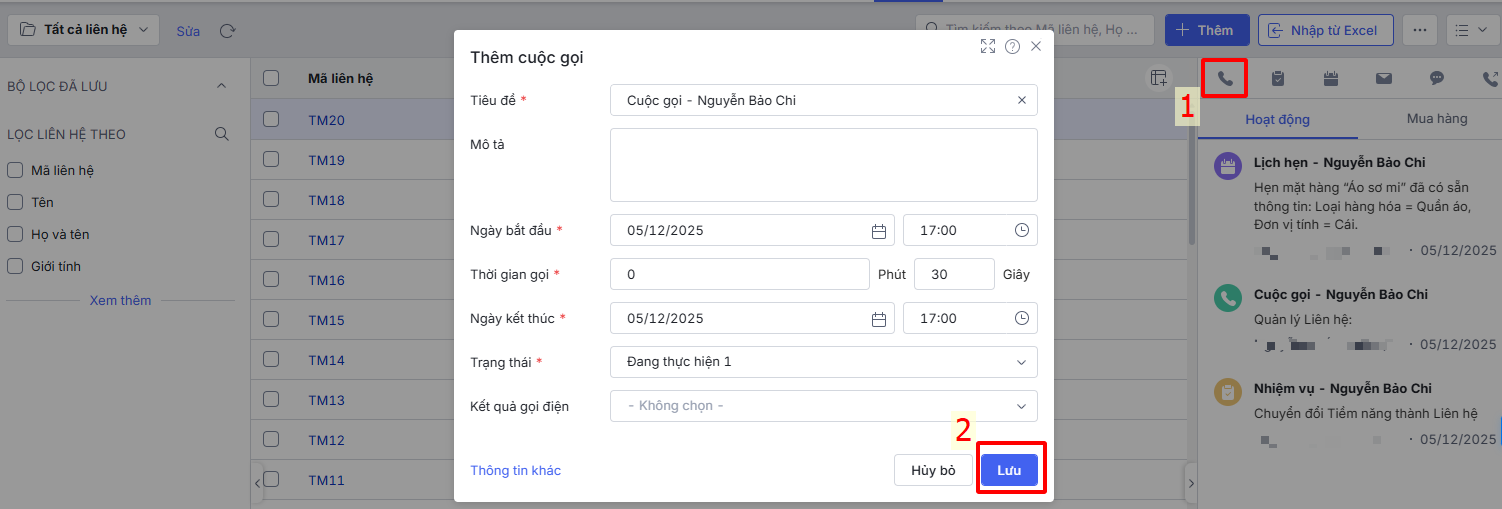Open the start date calendar picker icon
Viewport: 1502px width, 509px height.
879,231
